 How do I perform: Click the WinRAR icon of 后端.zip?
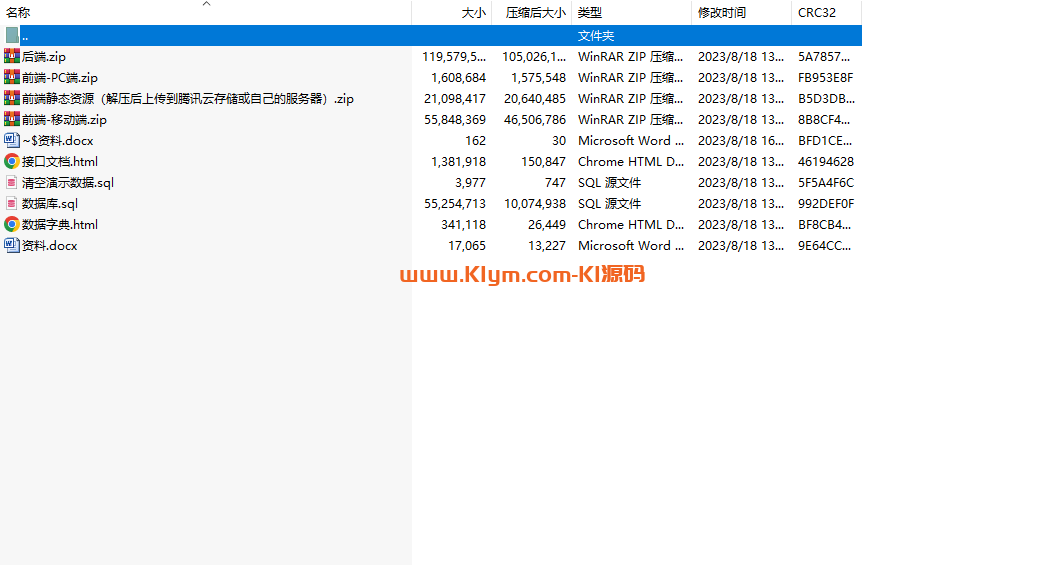click(x=11, y=56)
